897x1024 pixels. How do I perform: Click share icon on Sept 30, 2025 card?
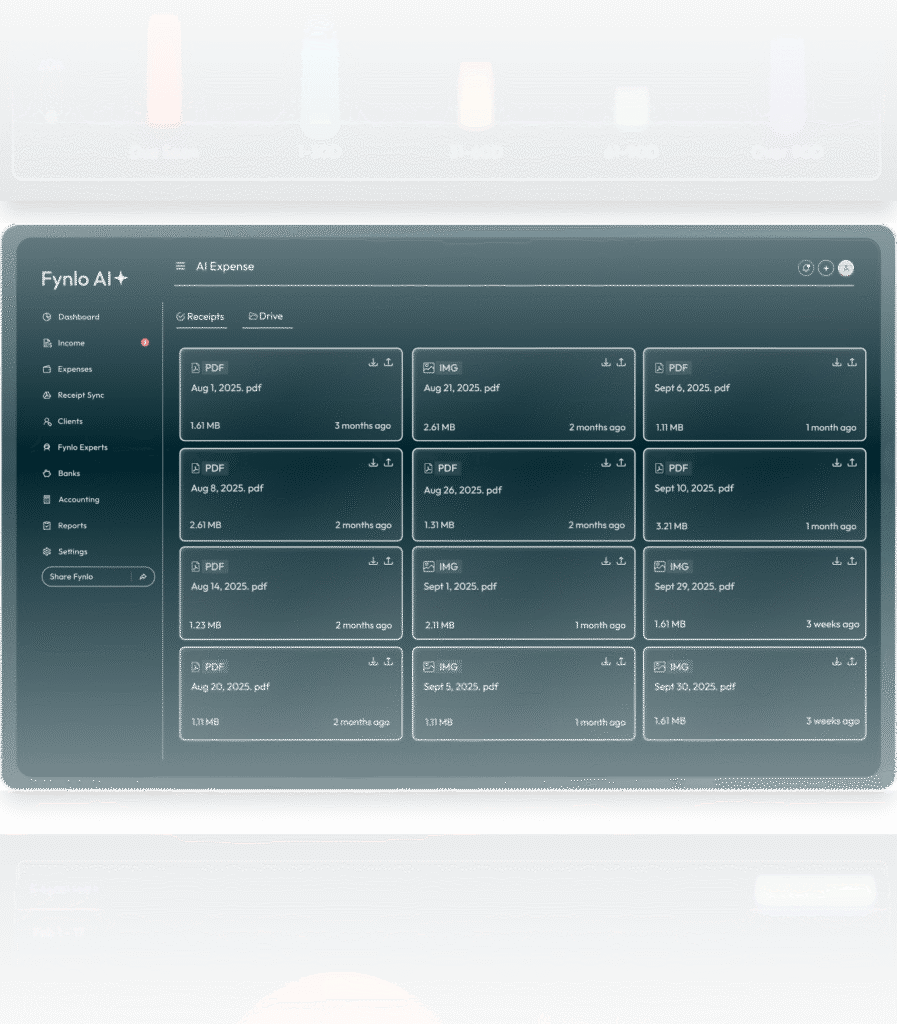click(x=852, y=662)
